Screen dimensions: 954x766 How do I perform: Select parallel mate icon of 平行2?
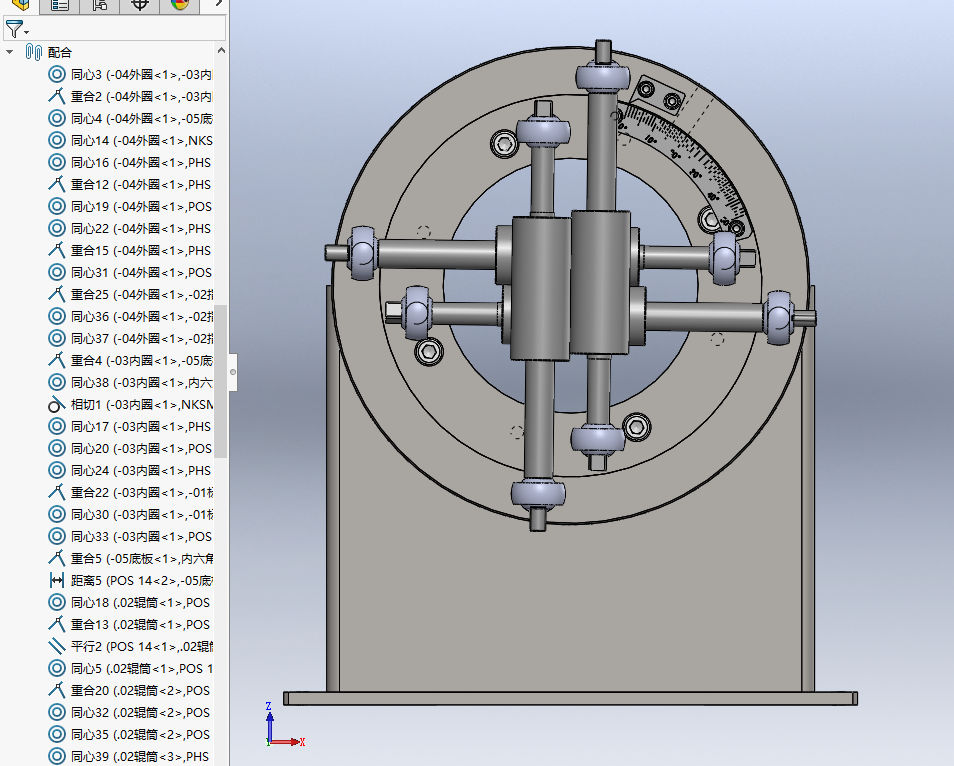pyautogui.click(x=57, y=646)
